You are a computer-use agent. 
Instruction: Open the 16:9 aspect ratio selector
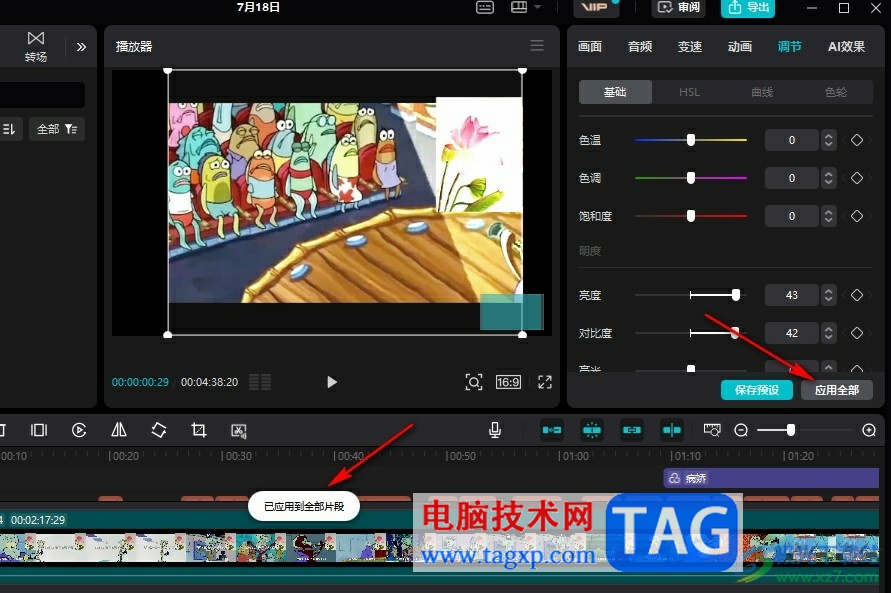point(508,382)
